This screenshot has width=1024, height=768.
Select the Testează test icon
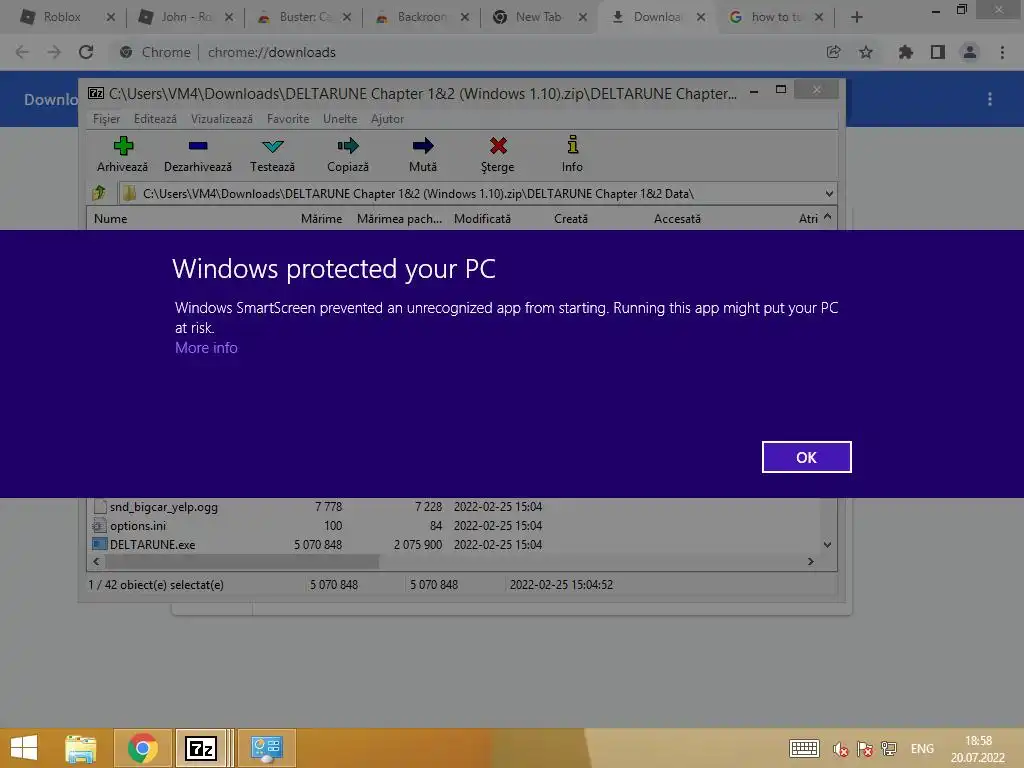(272, 146)
